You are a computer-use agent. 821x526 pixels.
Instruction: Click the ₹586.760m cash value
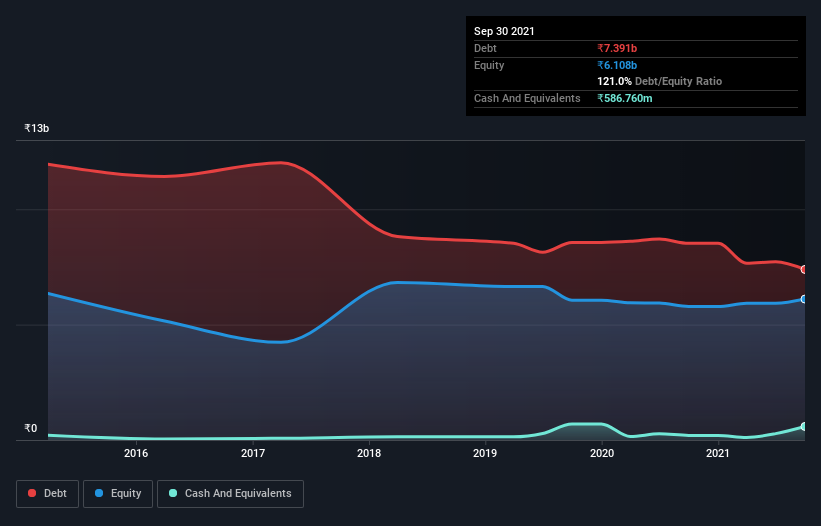[x=625, y=98]
